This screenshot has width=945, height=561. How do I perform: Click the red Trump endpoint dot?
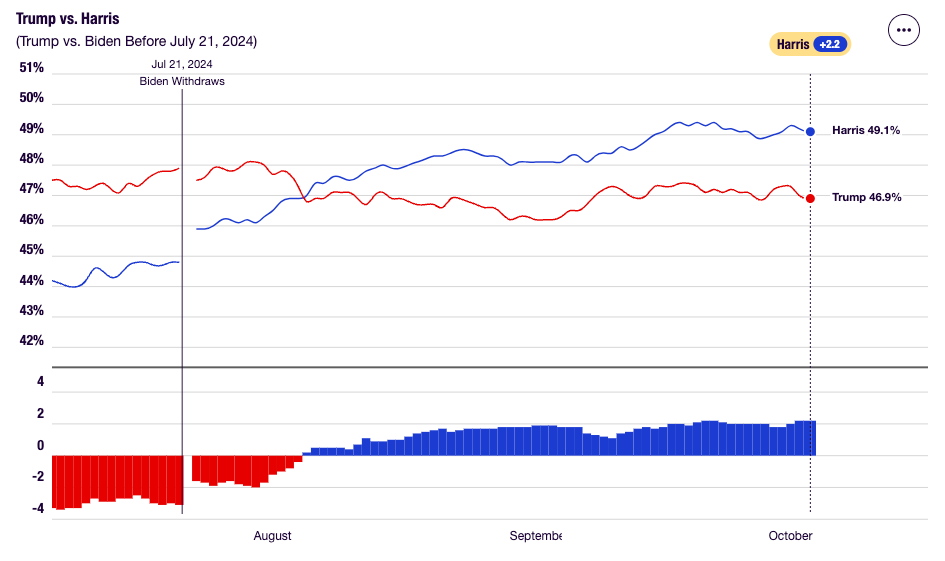point(810,198)
